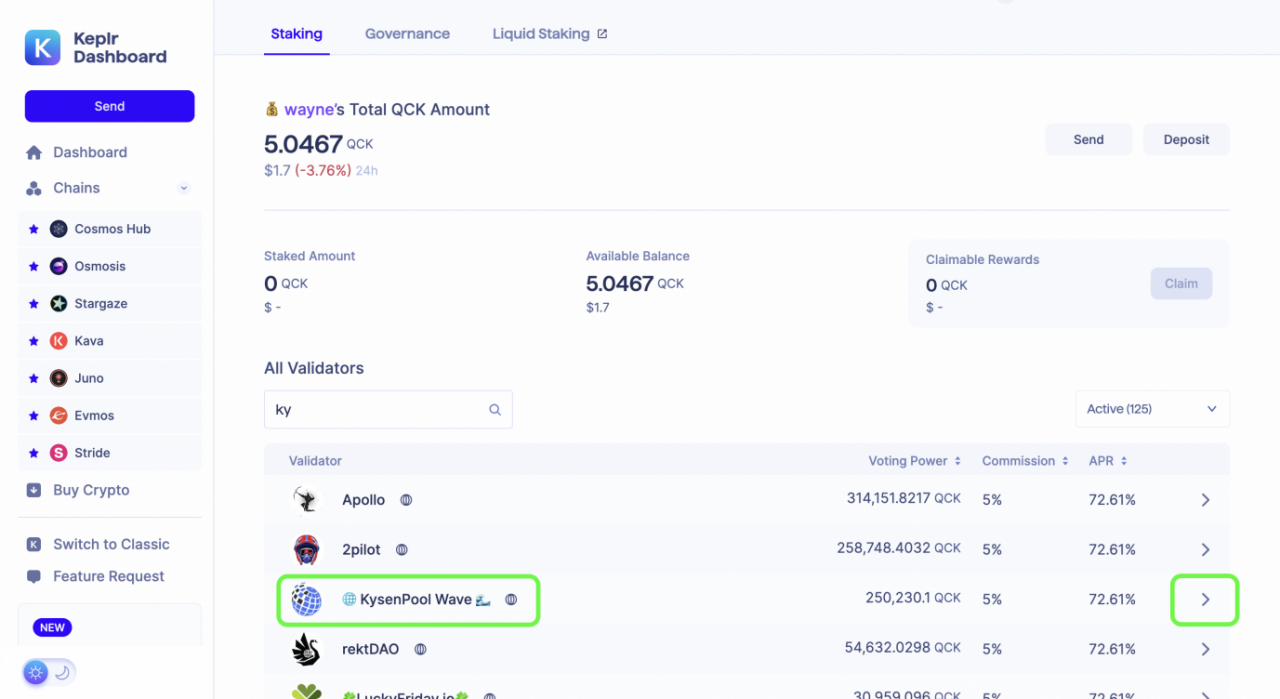Click the KysenPool Wave validator name
This screenshot has height=699, width=1280.
pos(415,600)
